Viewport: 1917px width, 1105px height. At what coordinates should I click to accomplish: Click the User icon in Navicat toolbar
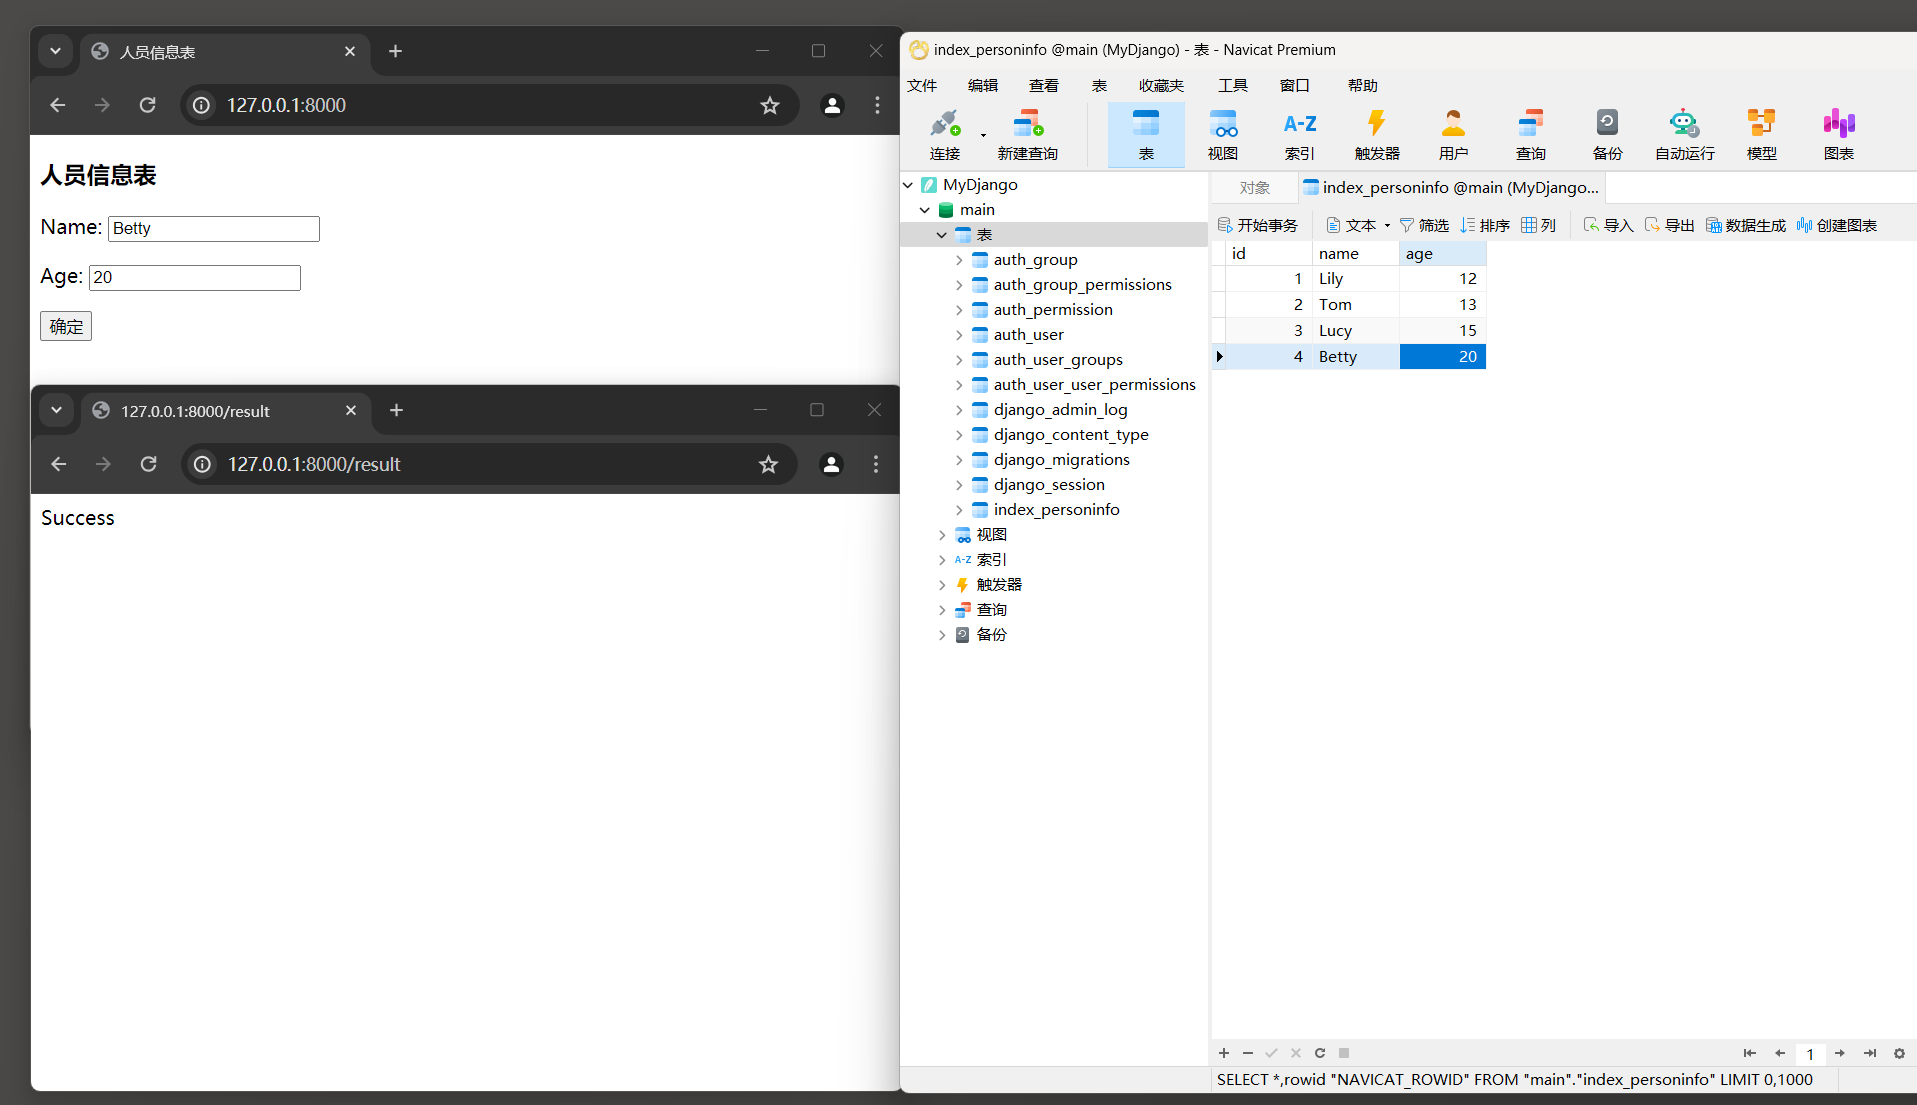pyautogui.click(x=1453, y=134)
